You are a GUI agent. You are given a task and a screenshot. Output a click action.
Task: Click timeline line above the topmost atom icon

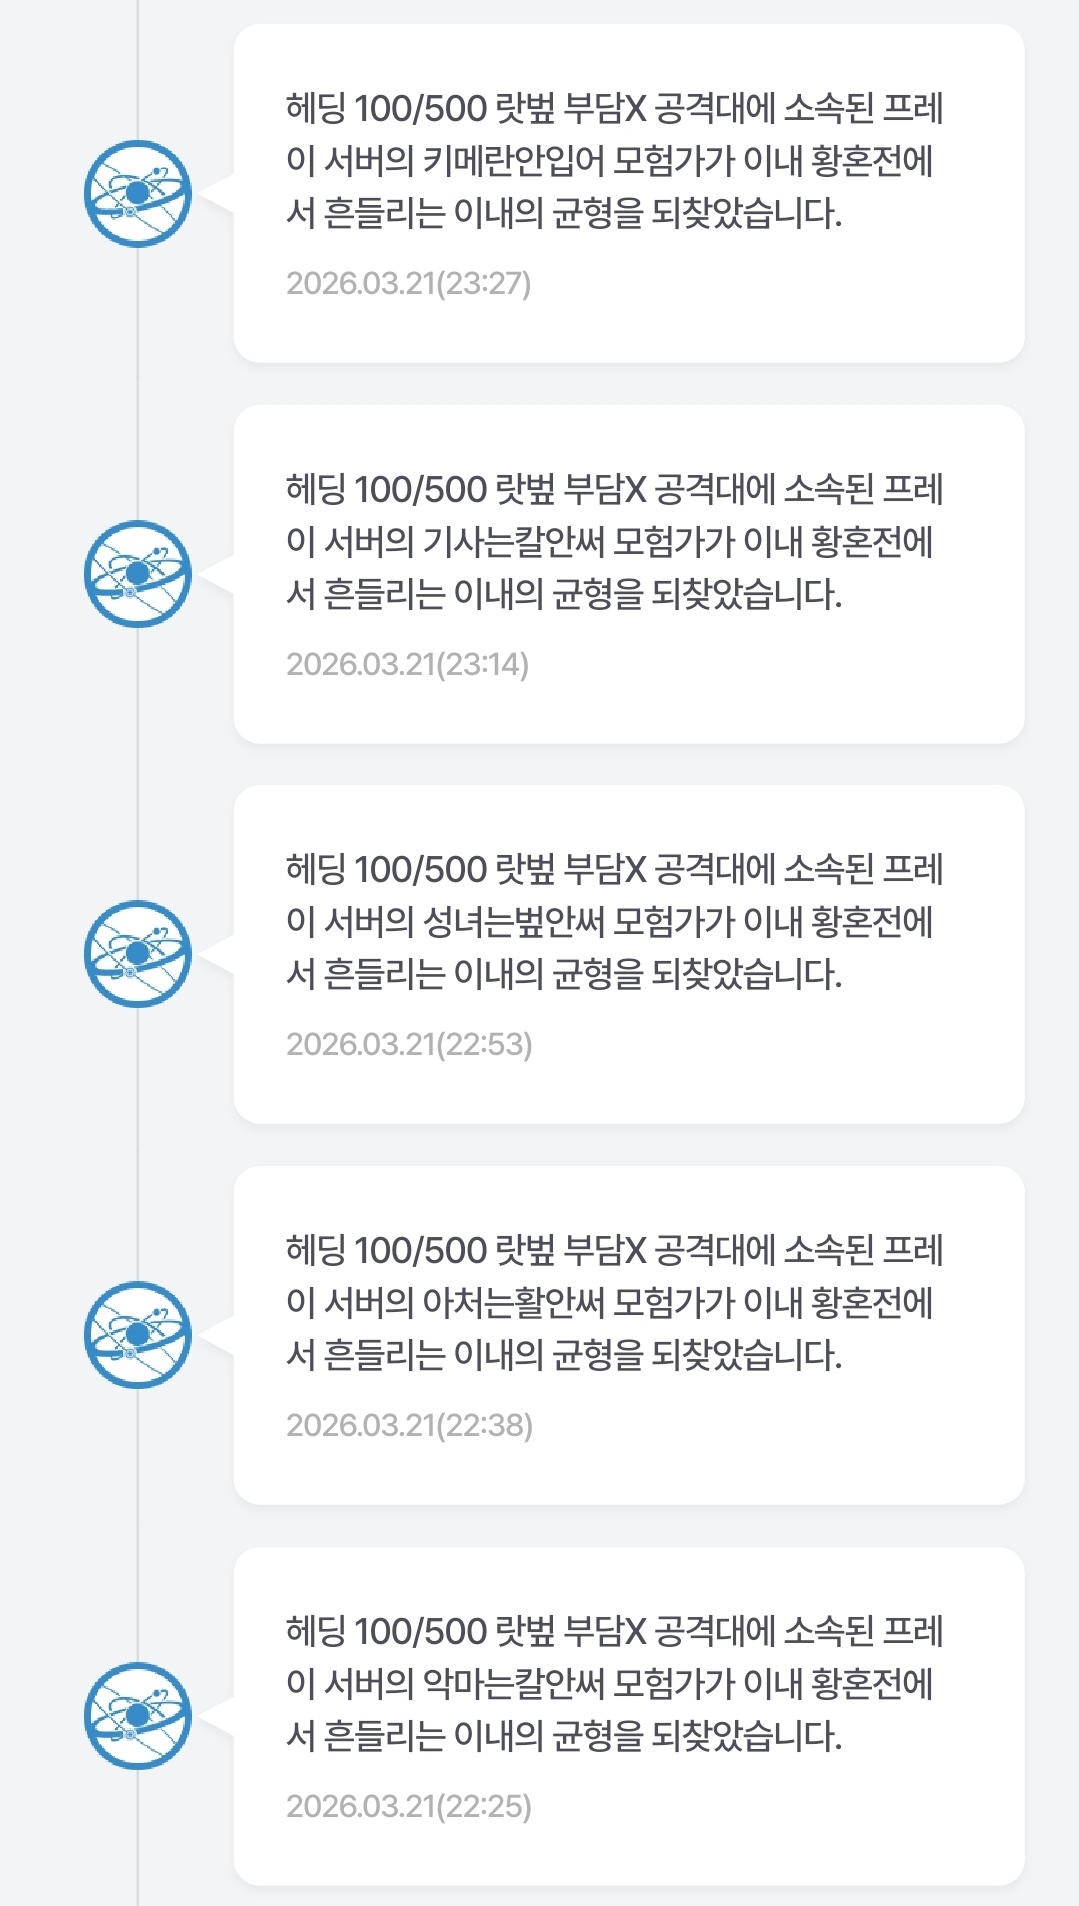pyautogui.click(x=138, y=60)
